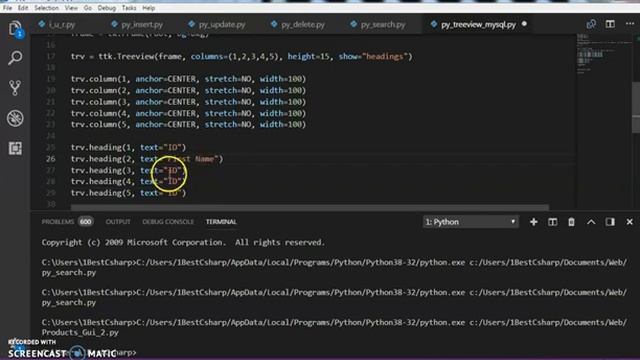Click the 600 problems count badge

(x=86, y=222)
